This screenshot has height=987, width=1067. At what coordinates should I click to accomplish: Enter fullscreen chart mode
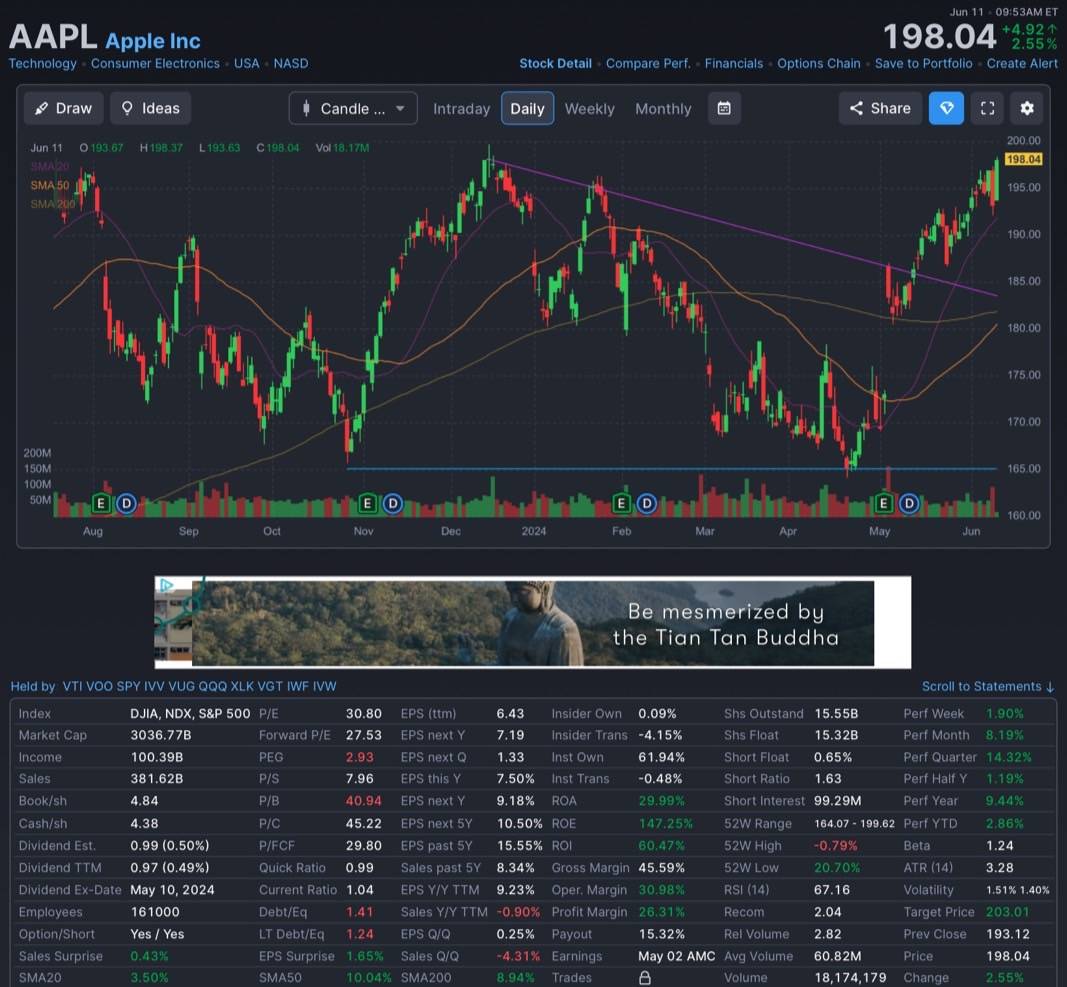[987, 108]
